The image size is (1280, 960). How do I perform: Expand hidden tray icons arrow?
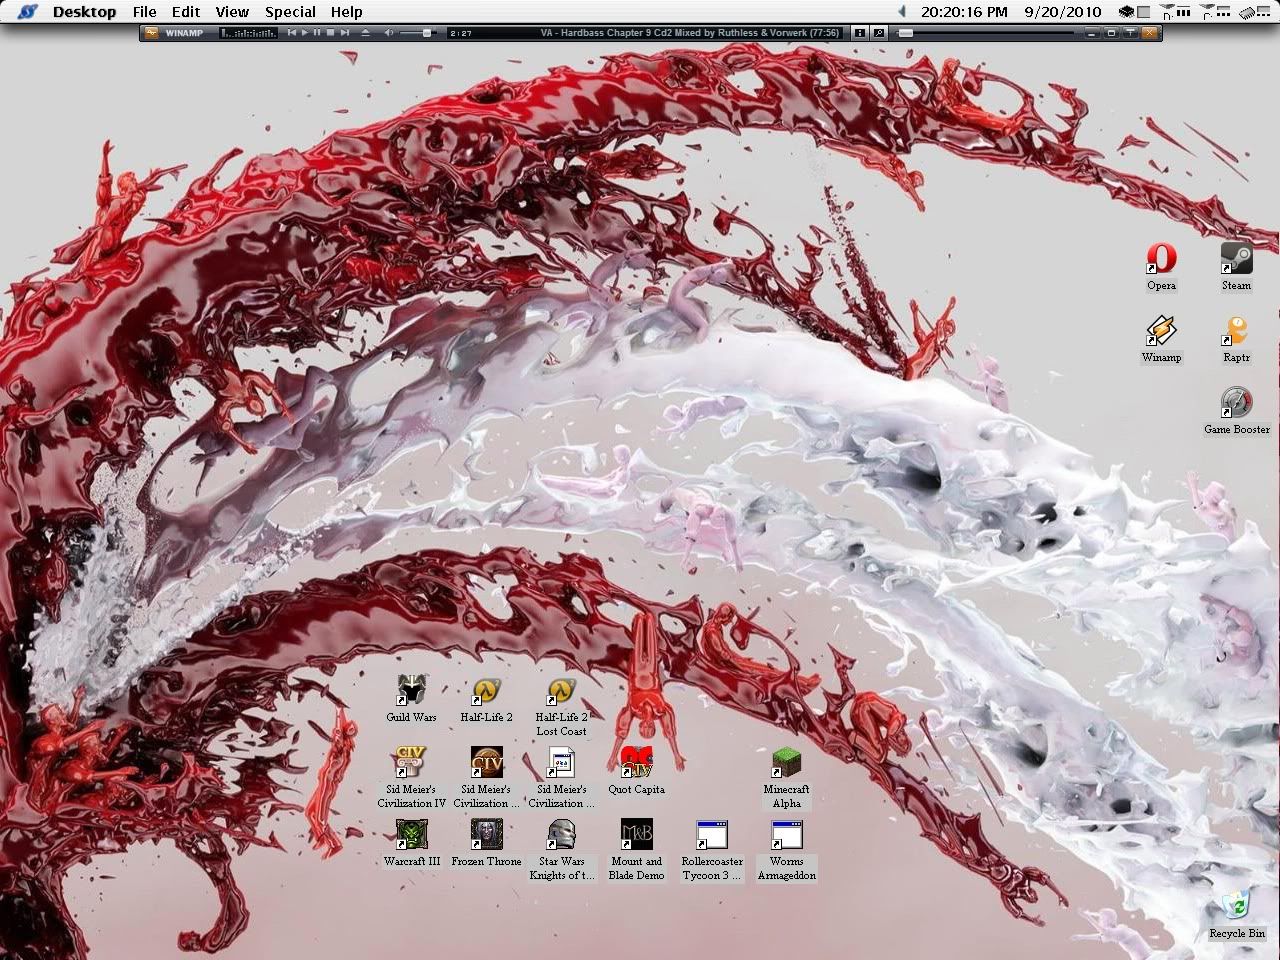(x=901, y=12)
